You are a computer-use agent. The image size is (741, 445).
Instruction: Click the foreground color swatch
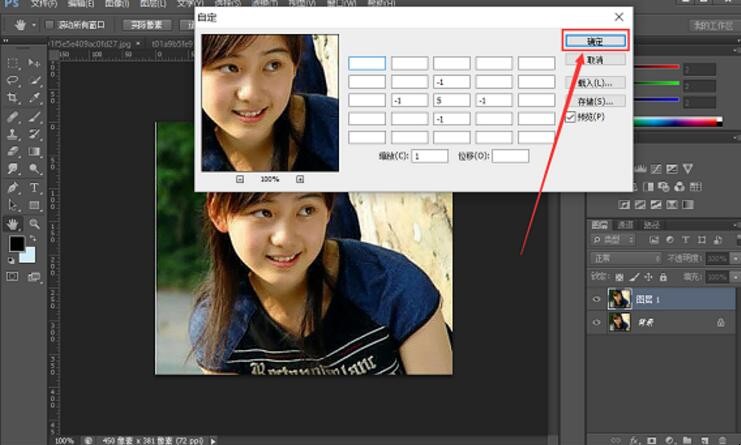[17, 244]
